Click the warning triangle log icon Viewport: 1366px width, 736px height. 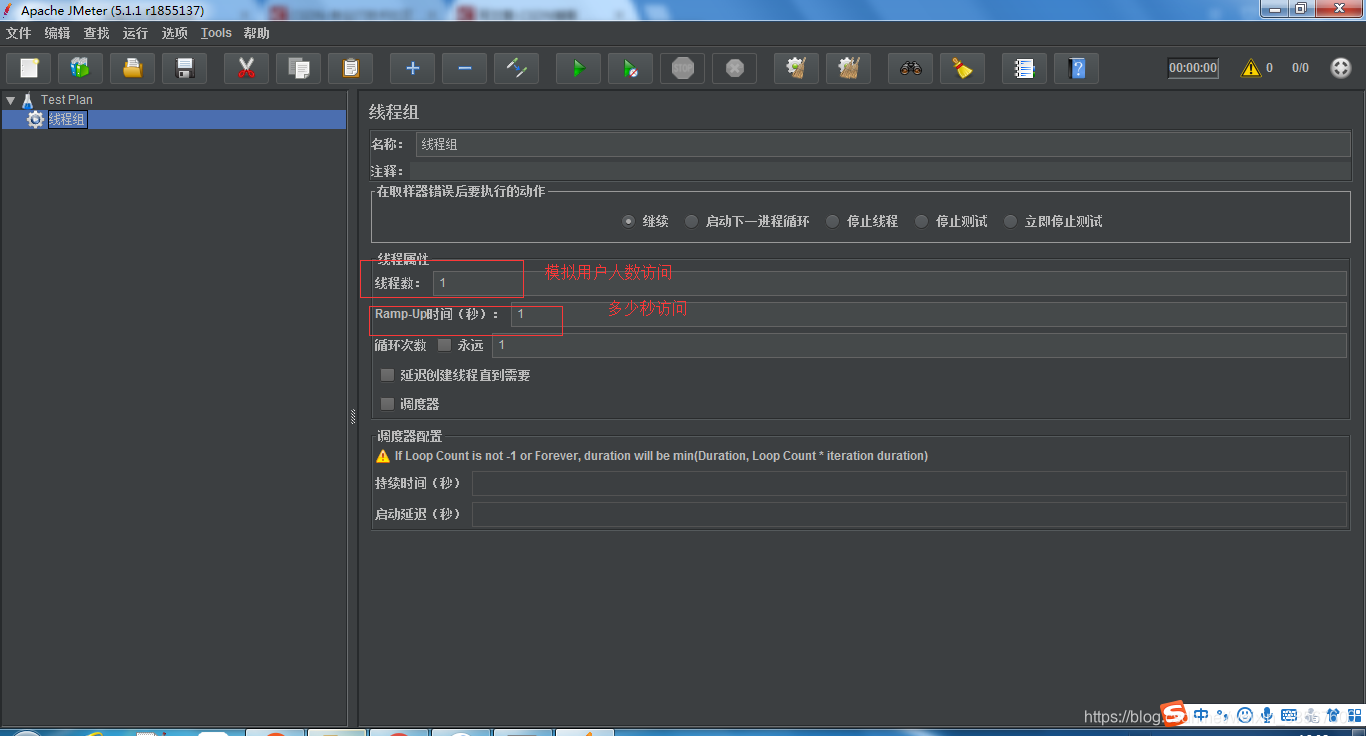pyautogui.click(x=1251, y=68)
